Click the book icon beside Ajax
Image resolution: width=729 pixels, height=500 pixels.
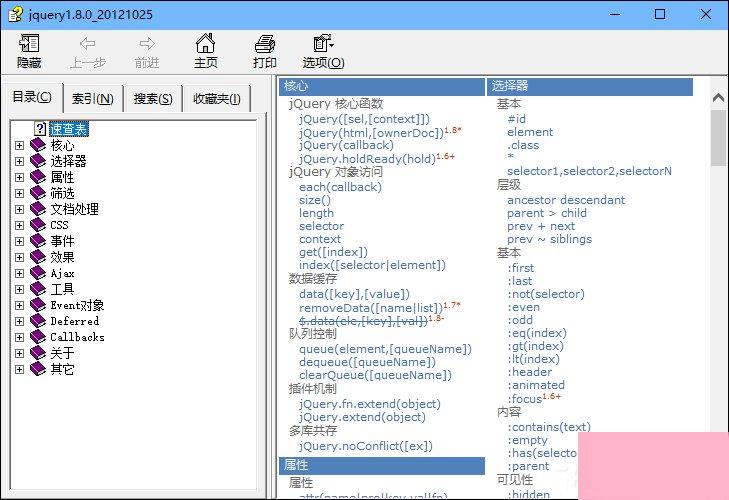tap(38, 273)
